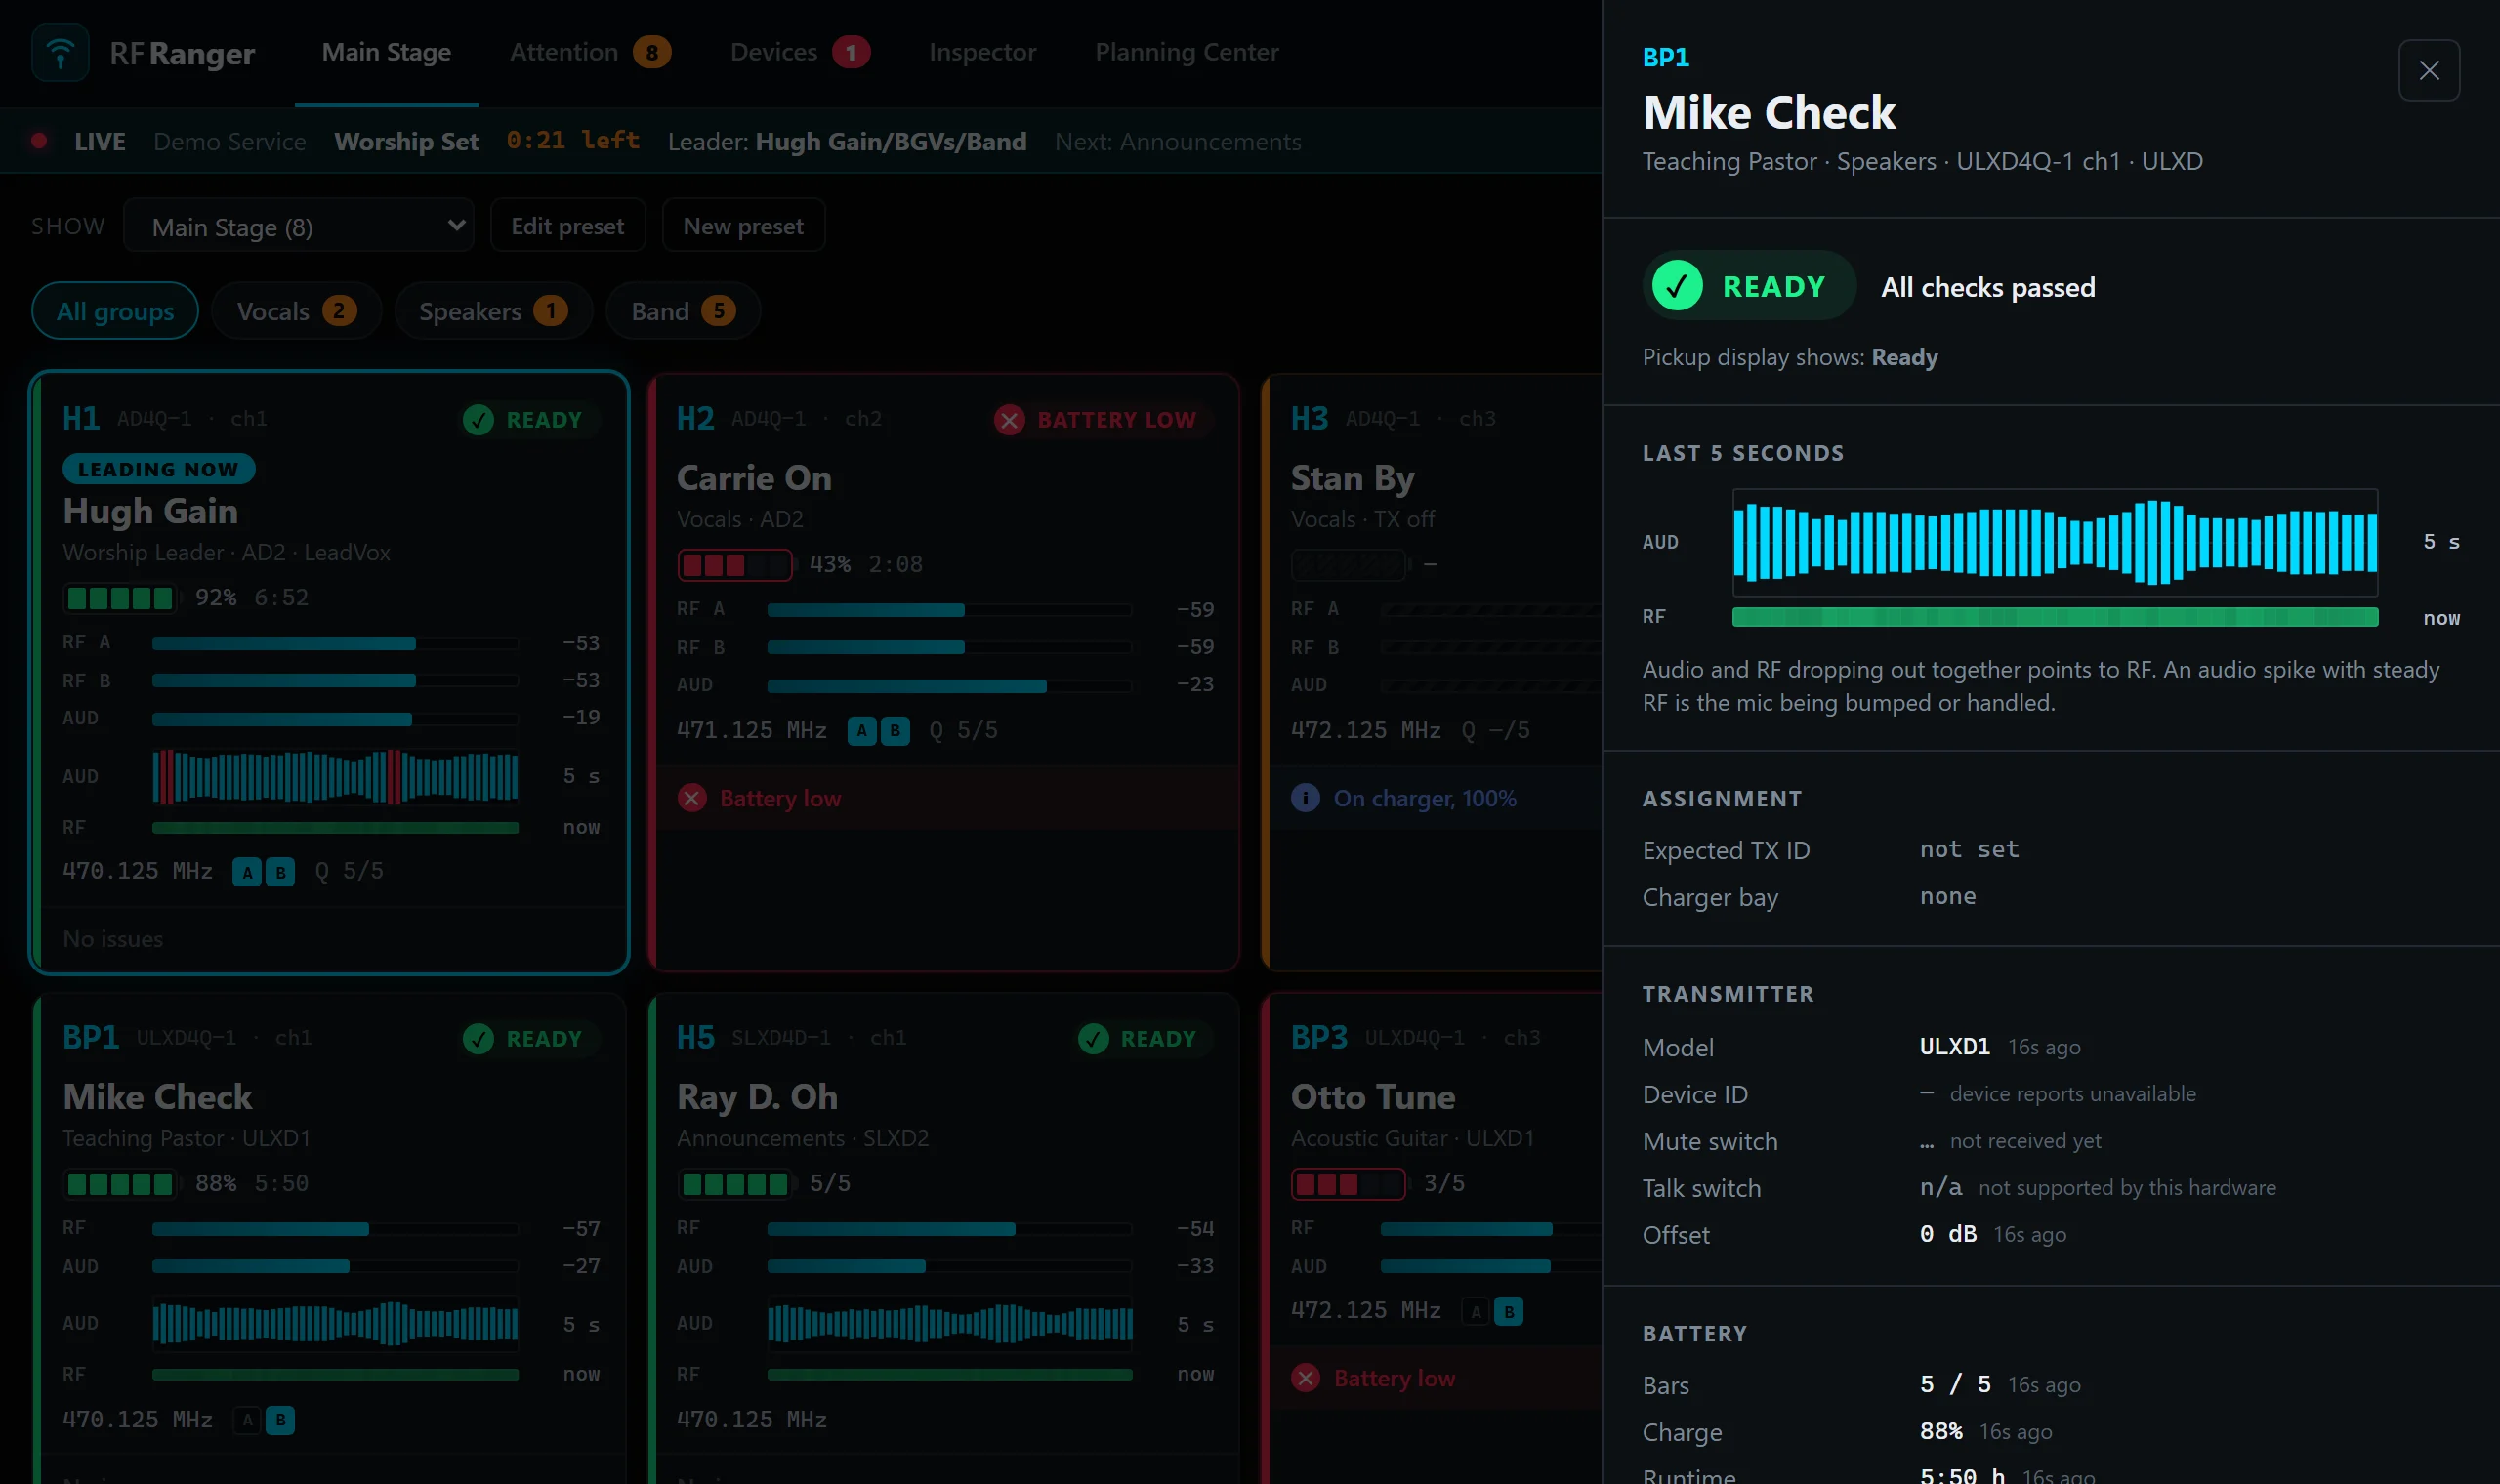This screenshot has width=2500, height=1484.
Task: Toggle antenna A badge on H2 card
Action: (x=862, y=731)
